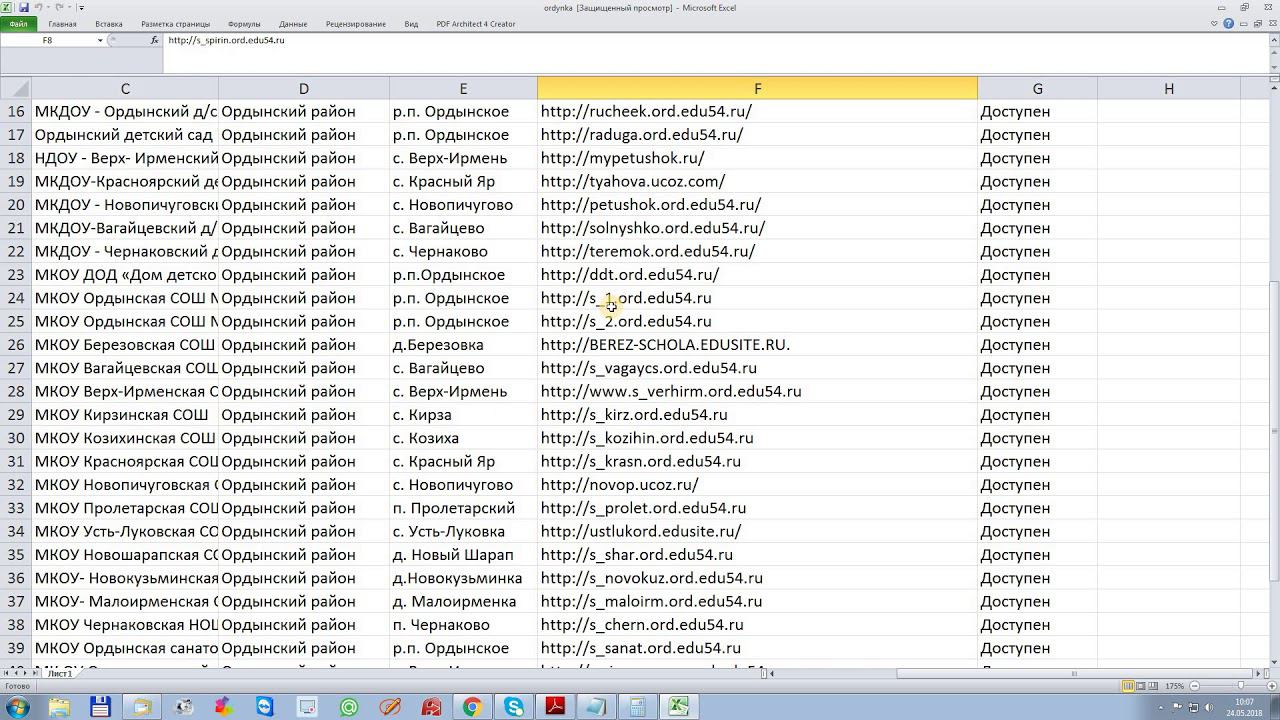
Task: Open Adobe Reader from the taskbar
Action: point(555,707)
